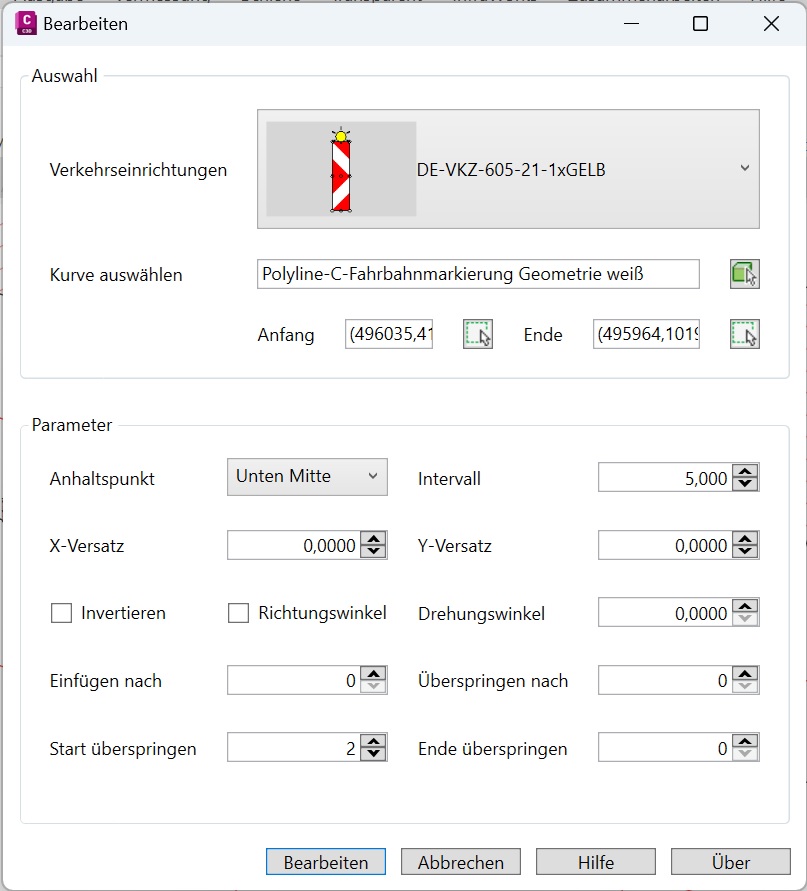Expand the Anhaltspunkt Unten Mitte dropdown
The image size is (807, 891).
point(307,477)
